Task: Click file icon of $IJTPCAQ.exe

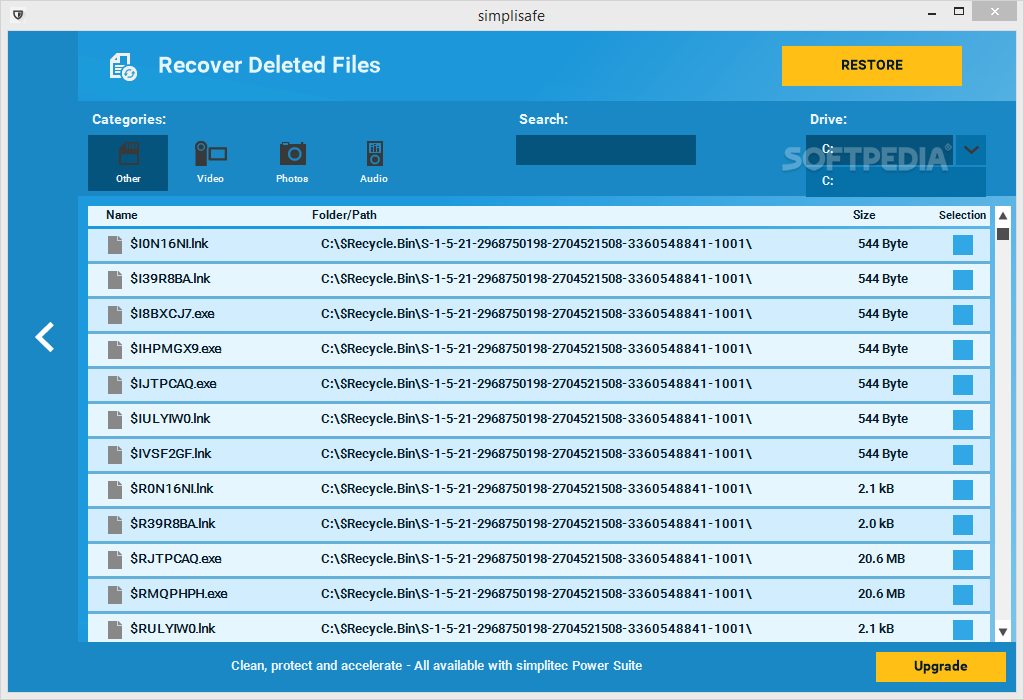Action: click(115, 385)
